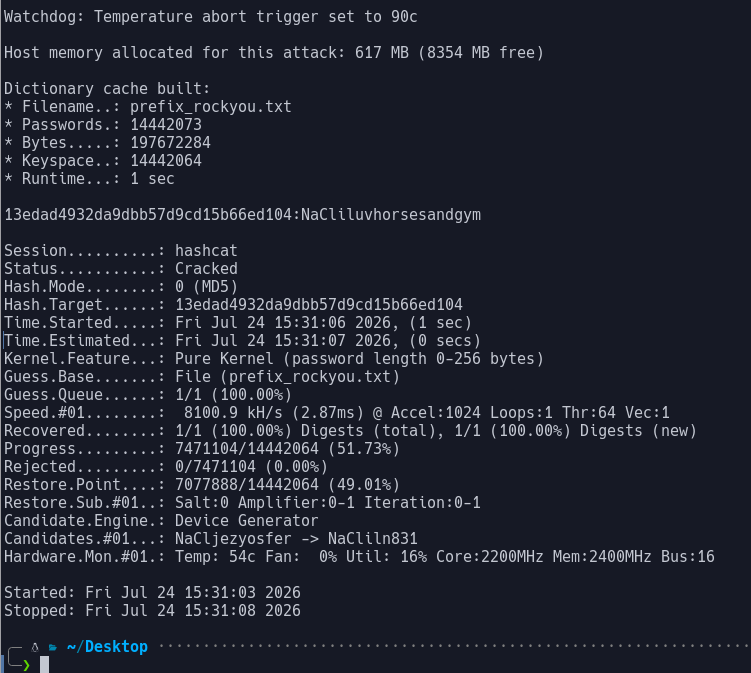This screenshot has width=751, height=673.
Task: Click the green prompt arrow symbol
Action: 26,664
